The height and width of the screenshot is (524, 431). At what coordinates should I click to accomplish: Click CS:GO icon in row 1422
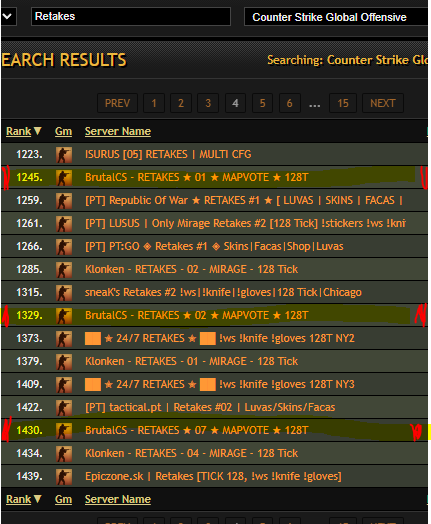(64, 408)
